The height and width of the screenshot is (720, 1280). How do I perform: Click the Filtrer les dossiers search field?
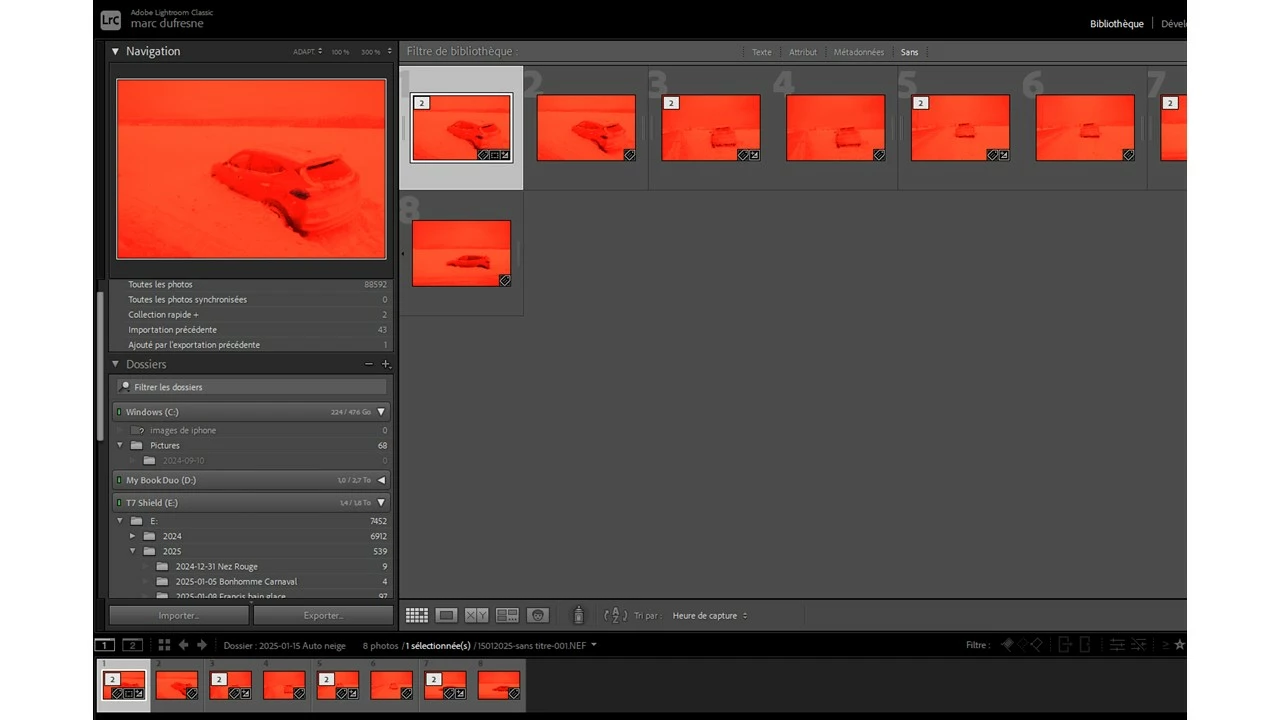(250, 387)
